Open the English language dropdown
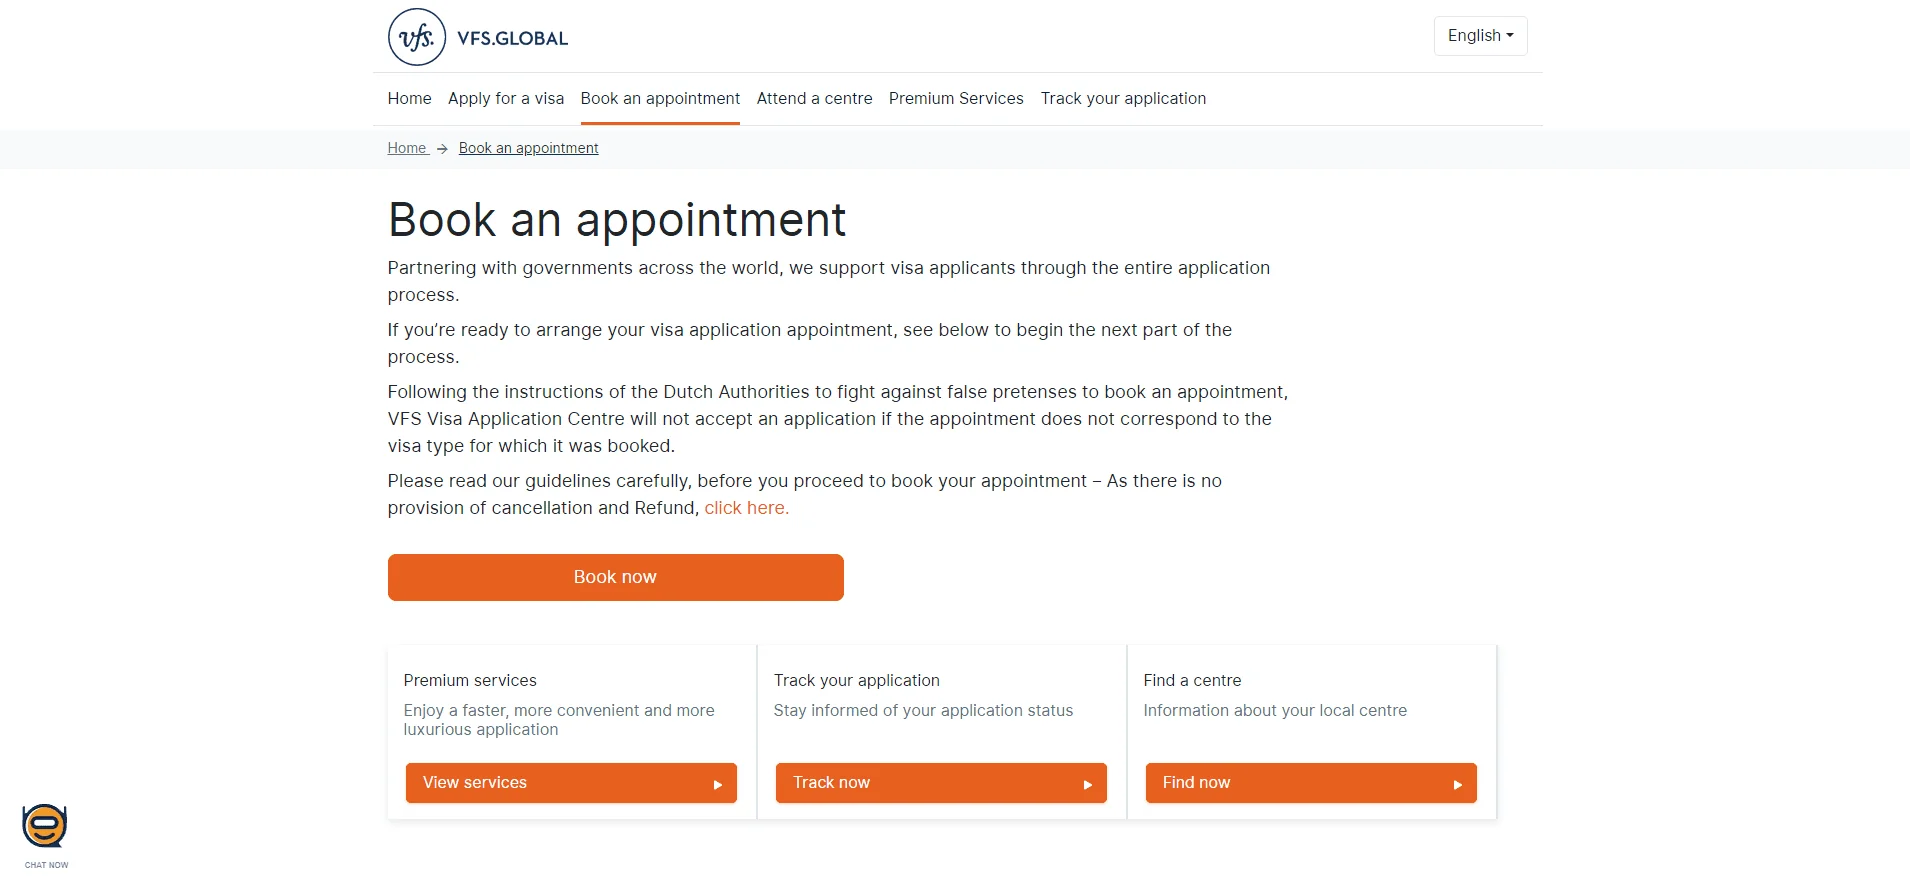 click(1480, 36)
